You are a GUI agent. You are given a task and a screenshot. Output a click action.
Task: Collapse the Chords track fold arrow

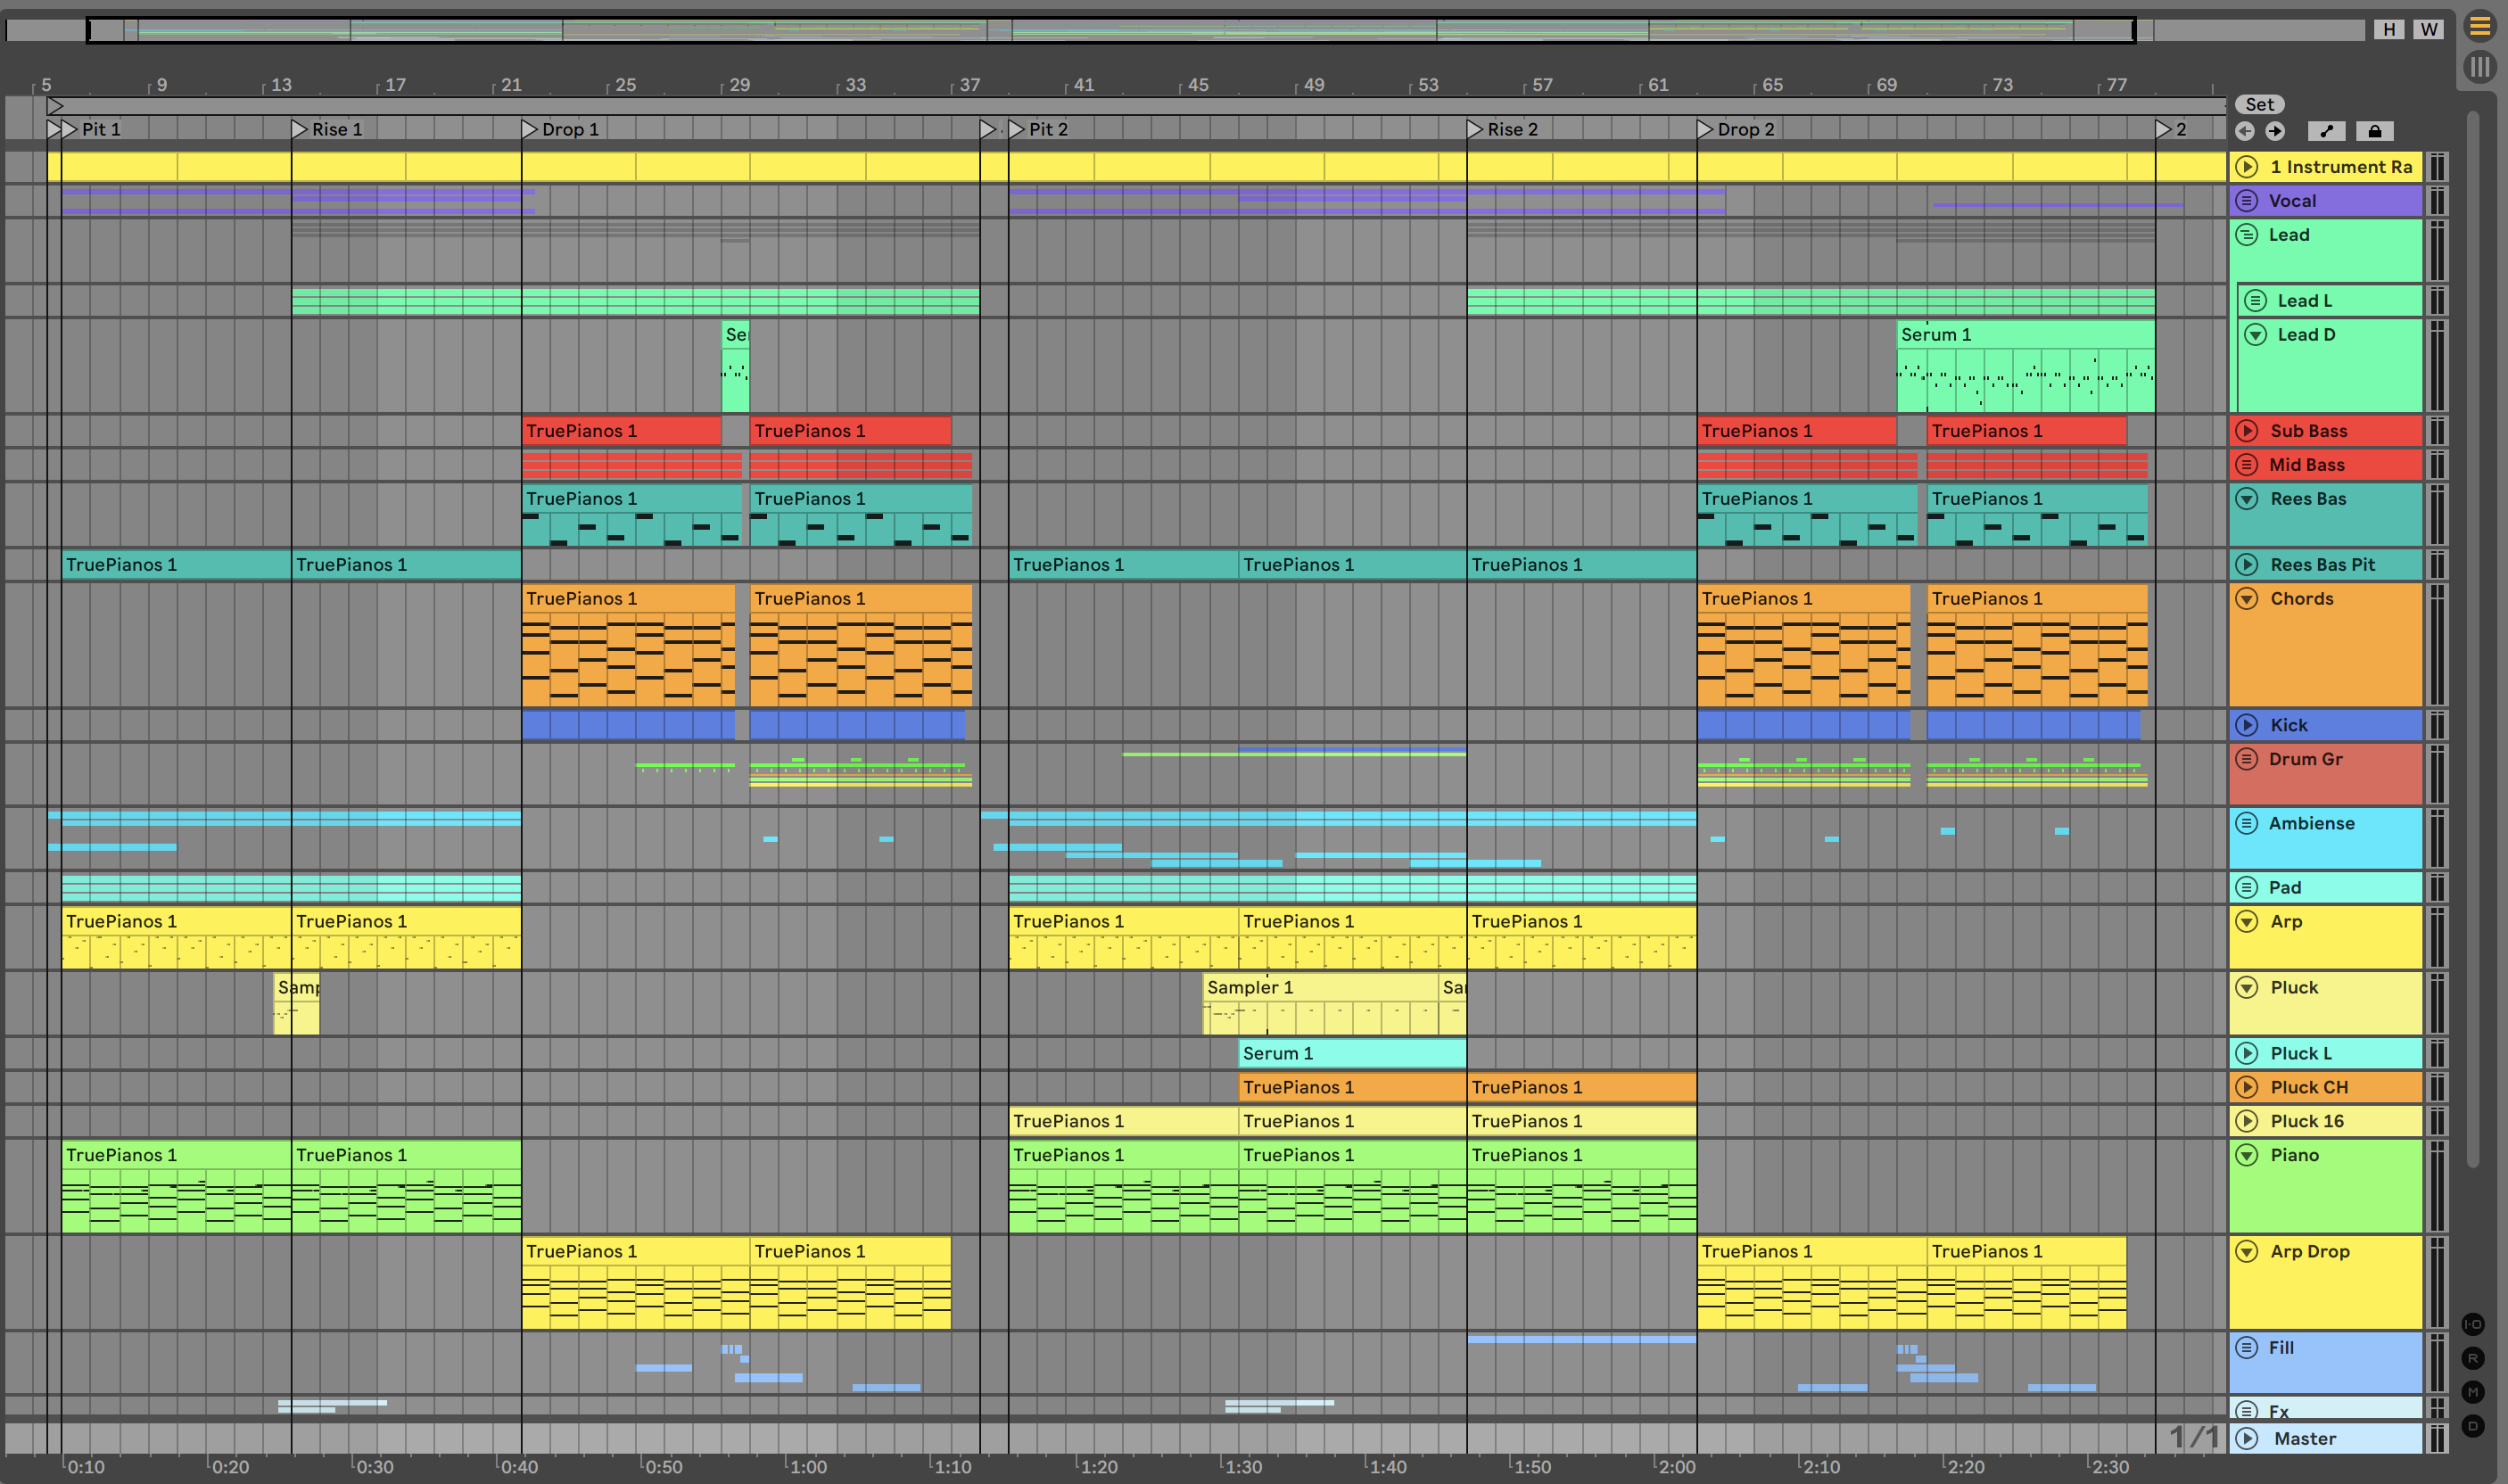pos(2246,599)
